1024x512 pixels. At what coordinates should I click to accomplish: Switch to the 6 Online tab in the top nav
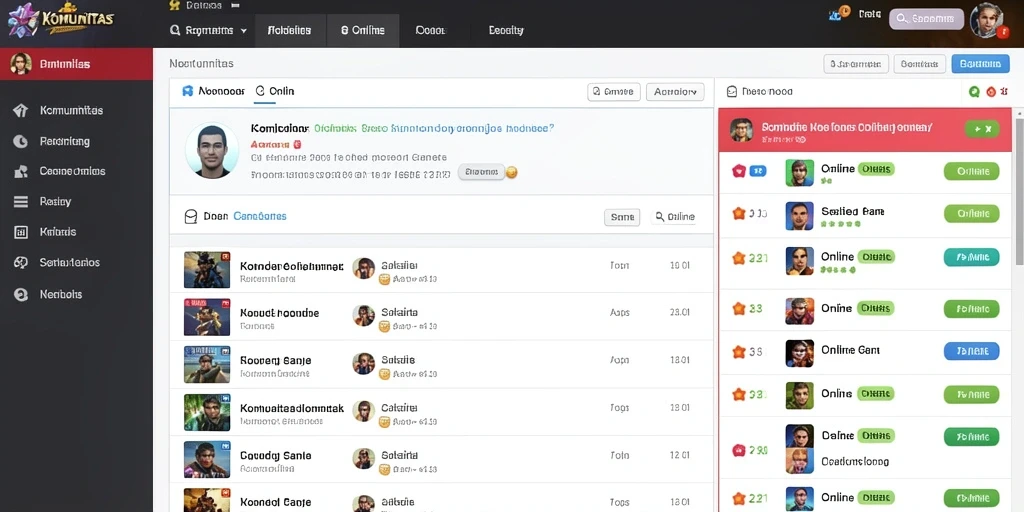coord(362,30)
